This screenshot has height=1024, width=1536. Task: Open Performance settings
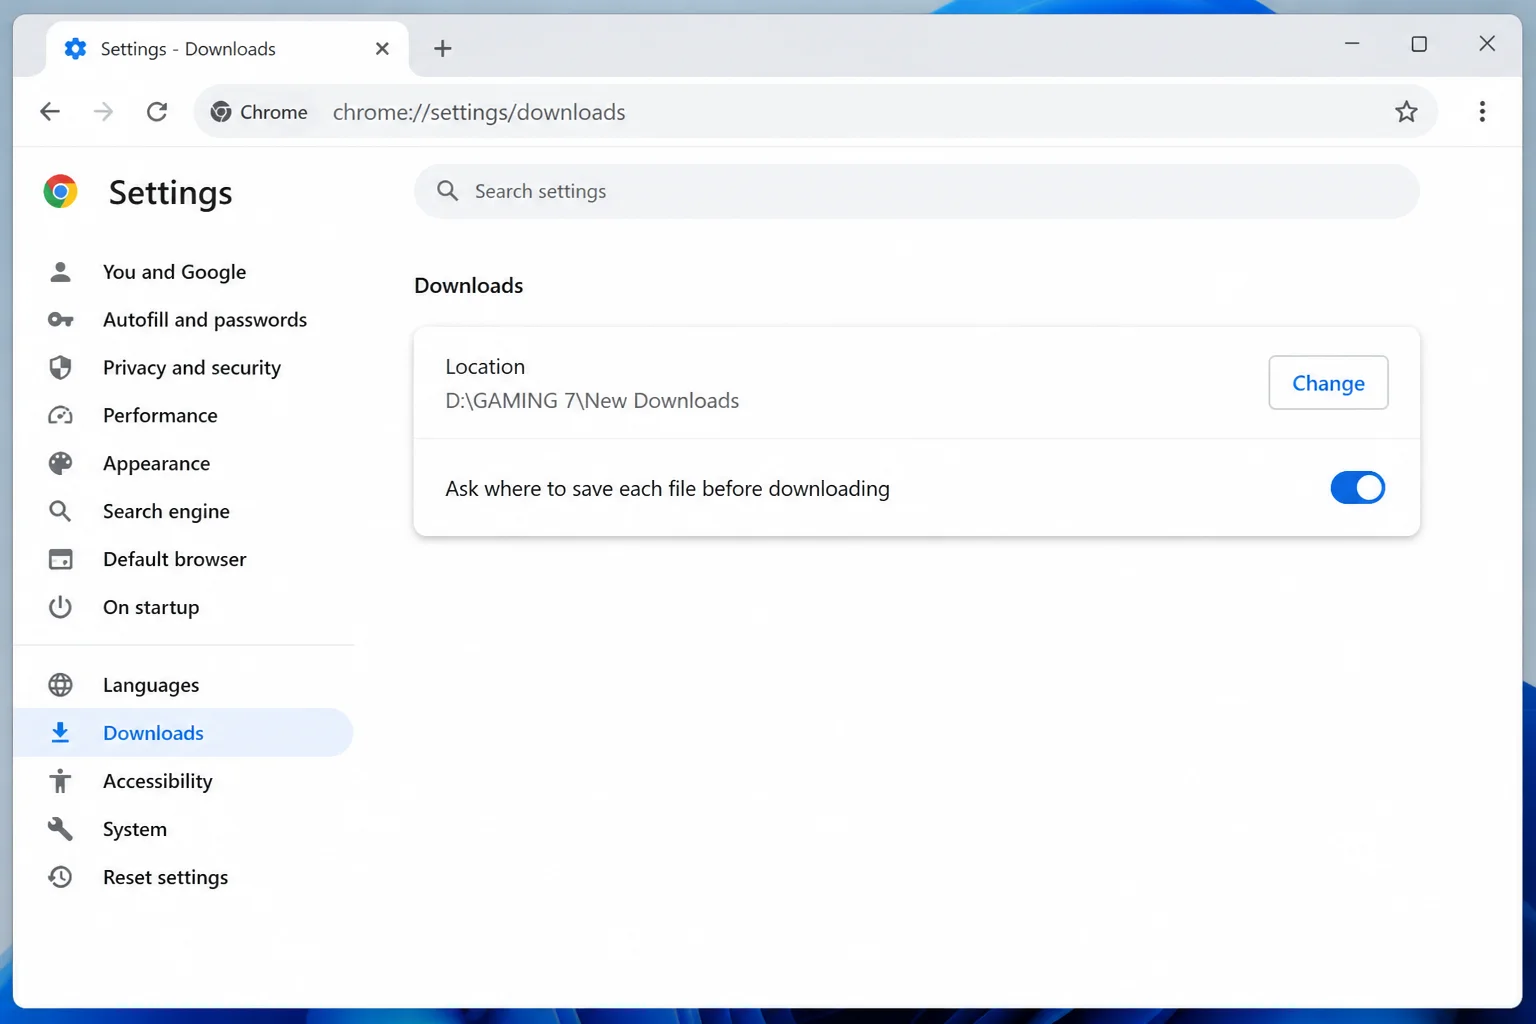pos(183,415)
